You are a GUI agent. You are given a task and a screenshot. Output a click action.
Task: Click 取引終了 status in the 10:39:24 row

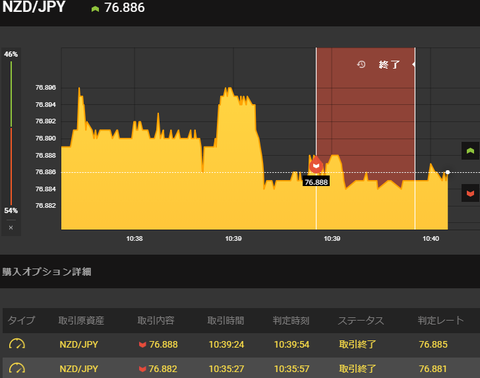click(x=357, y=344)
